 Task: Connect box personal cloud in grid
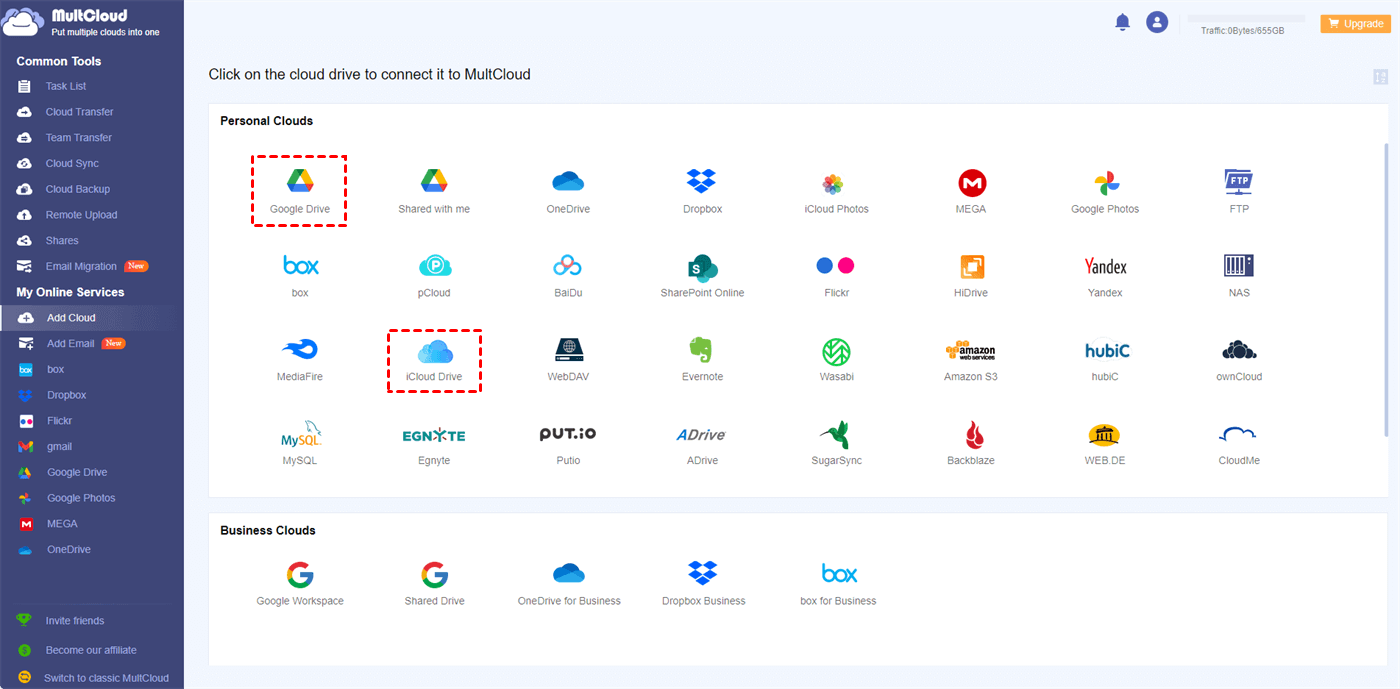pyautogui.click(x=300, y=274)
